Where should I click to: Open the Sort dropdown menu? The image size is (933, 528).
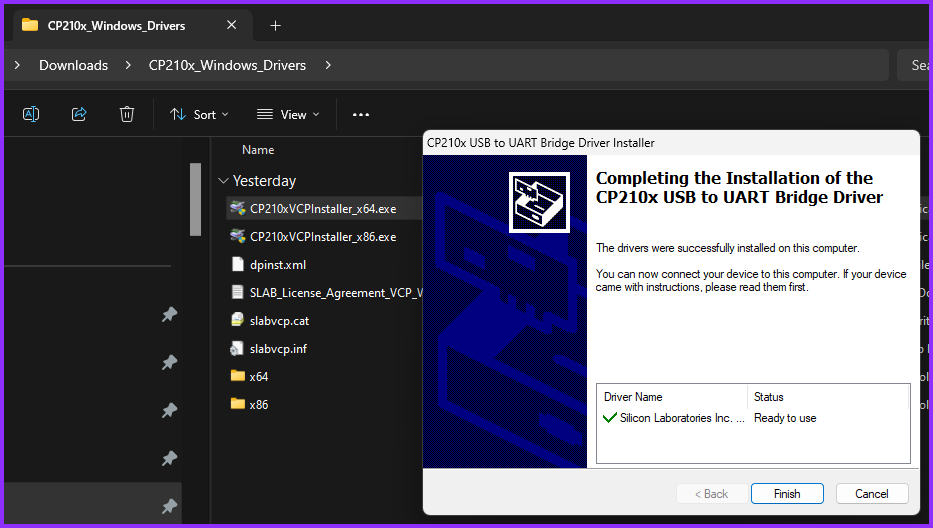coord(199,114)
